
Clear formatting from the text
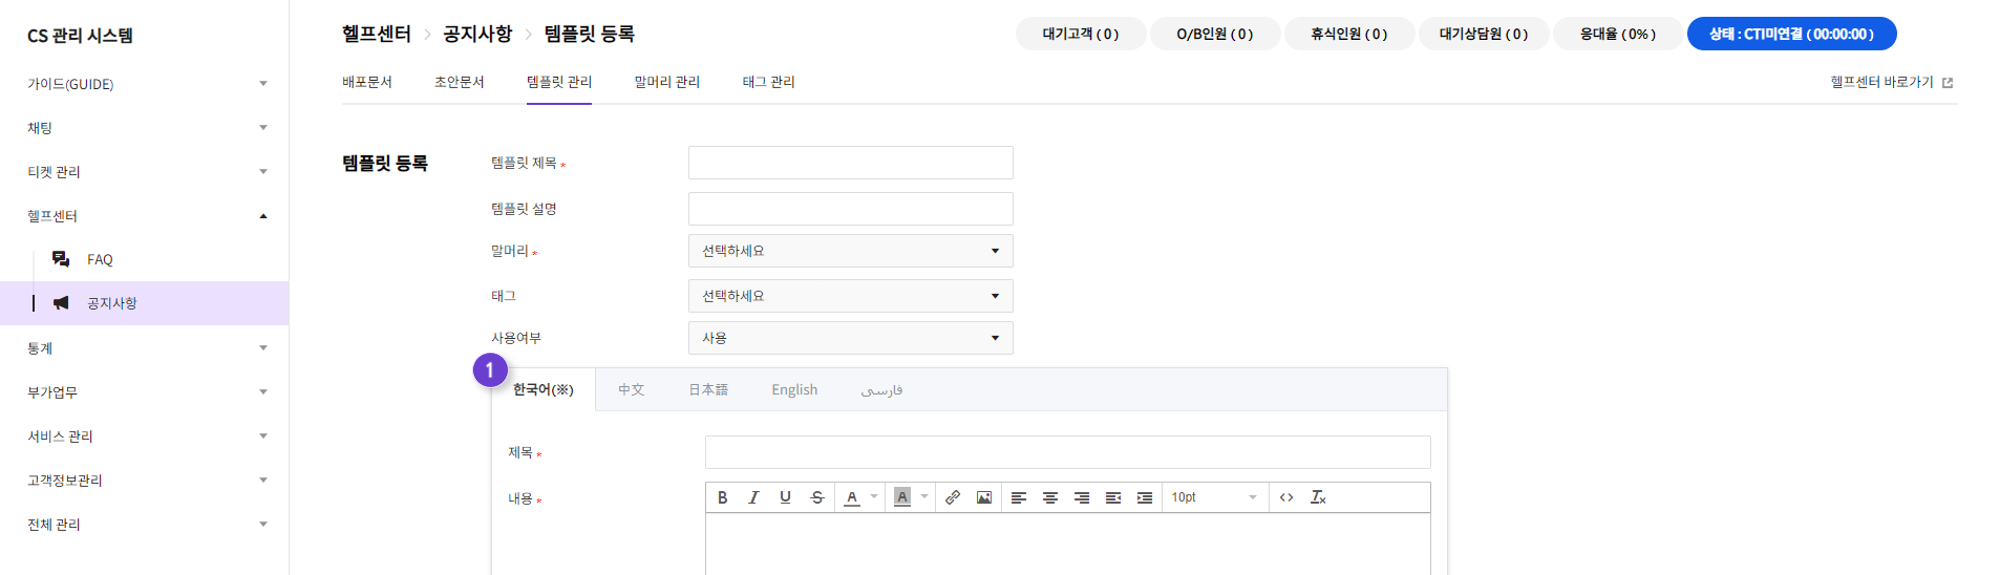click(1318, 497)
